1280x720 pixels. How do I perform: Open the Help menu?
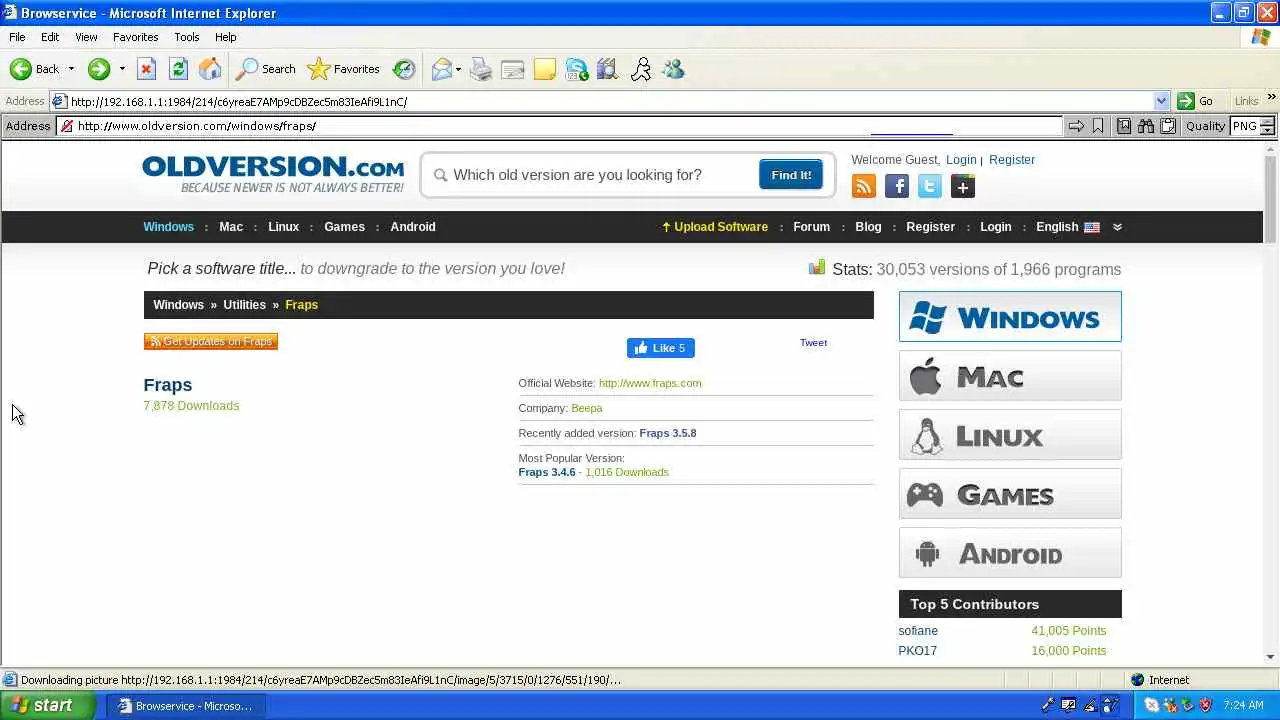(226, 37)
